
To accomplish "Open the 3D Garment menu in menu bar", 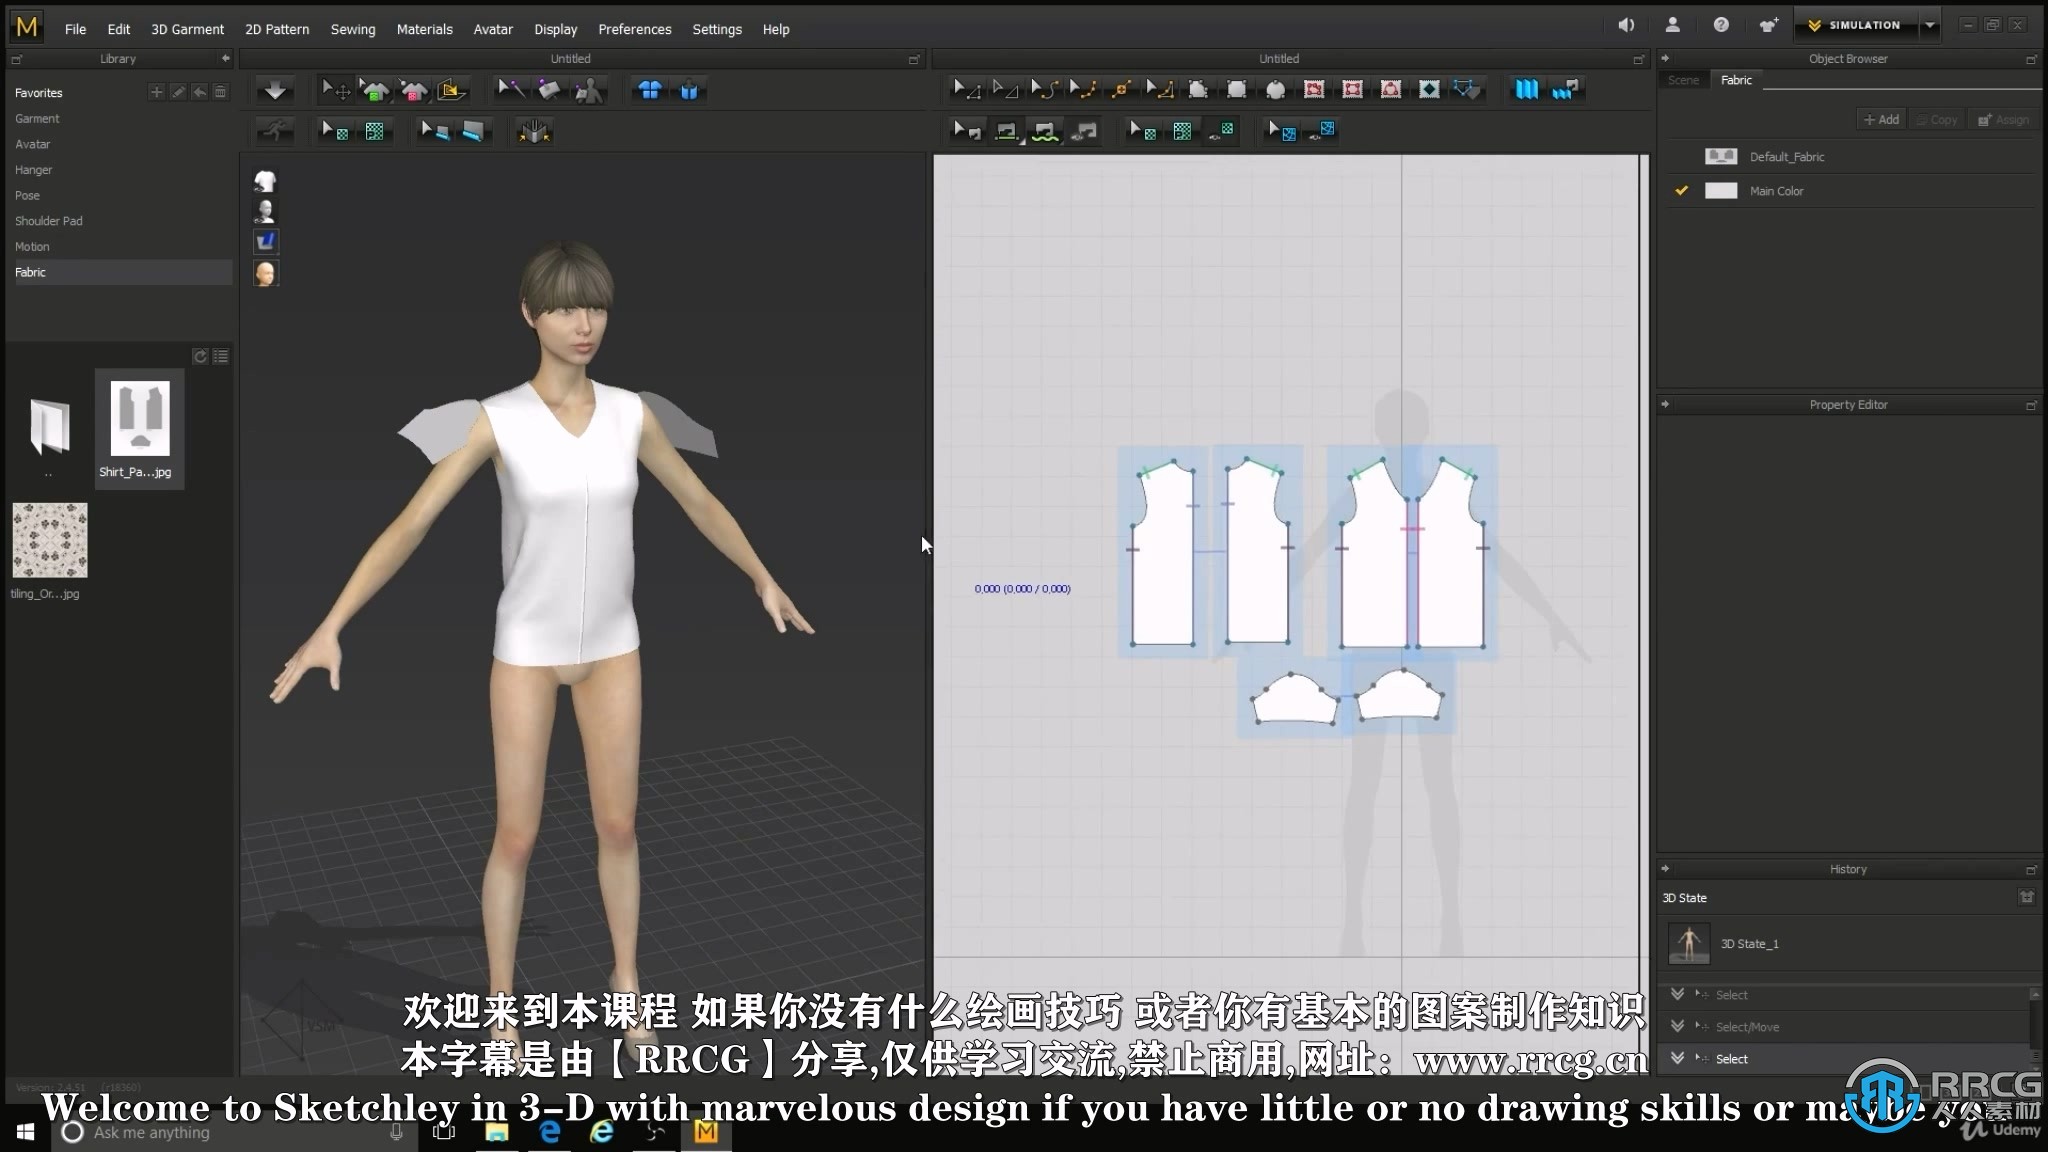I will click(187, 28).
